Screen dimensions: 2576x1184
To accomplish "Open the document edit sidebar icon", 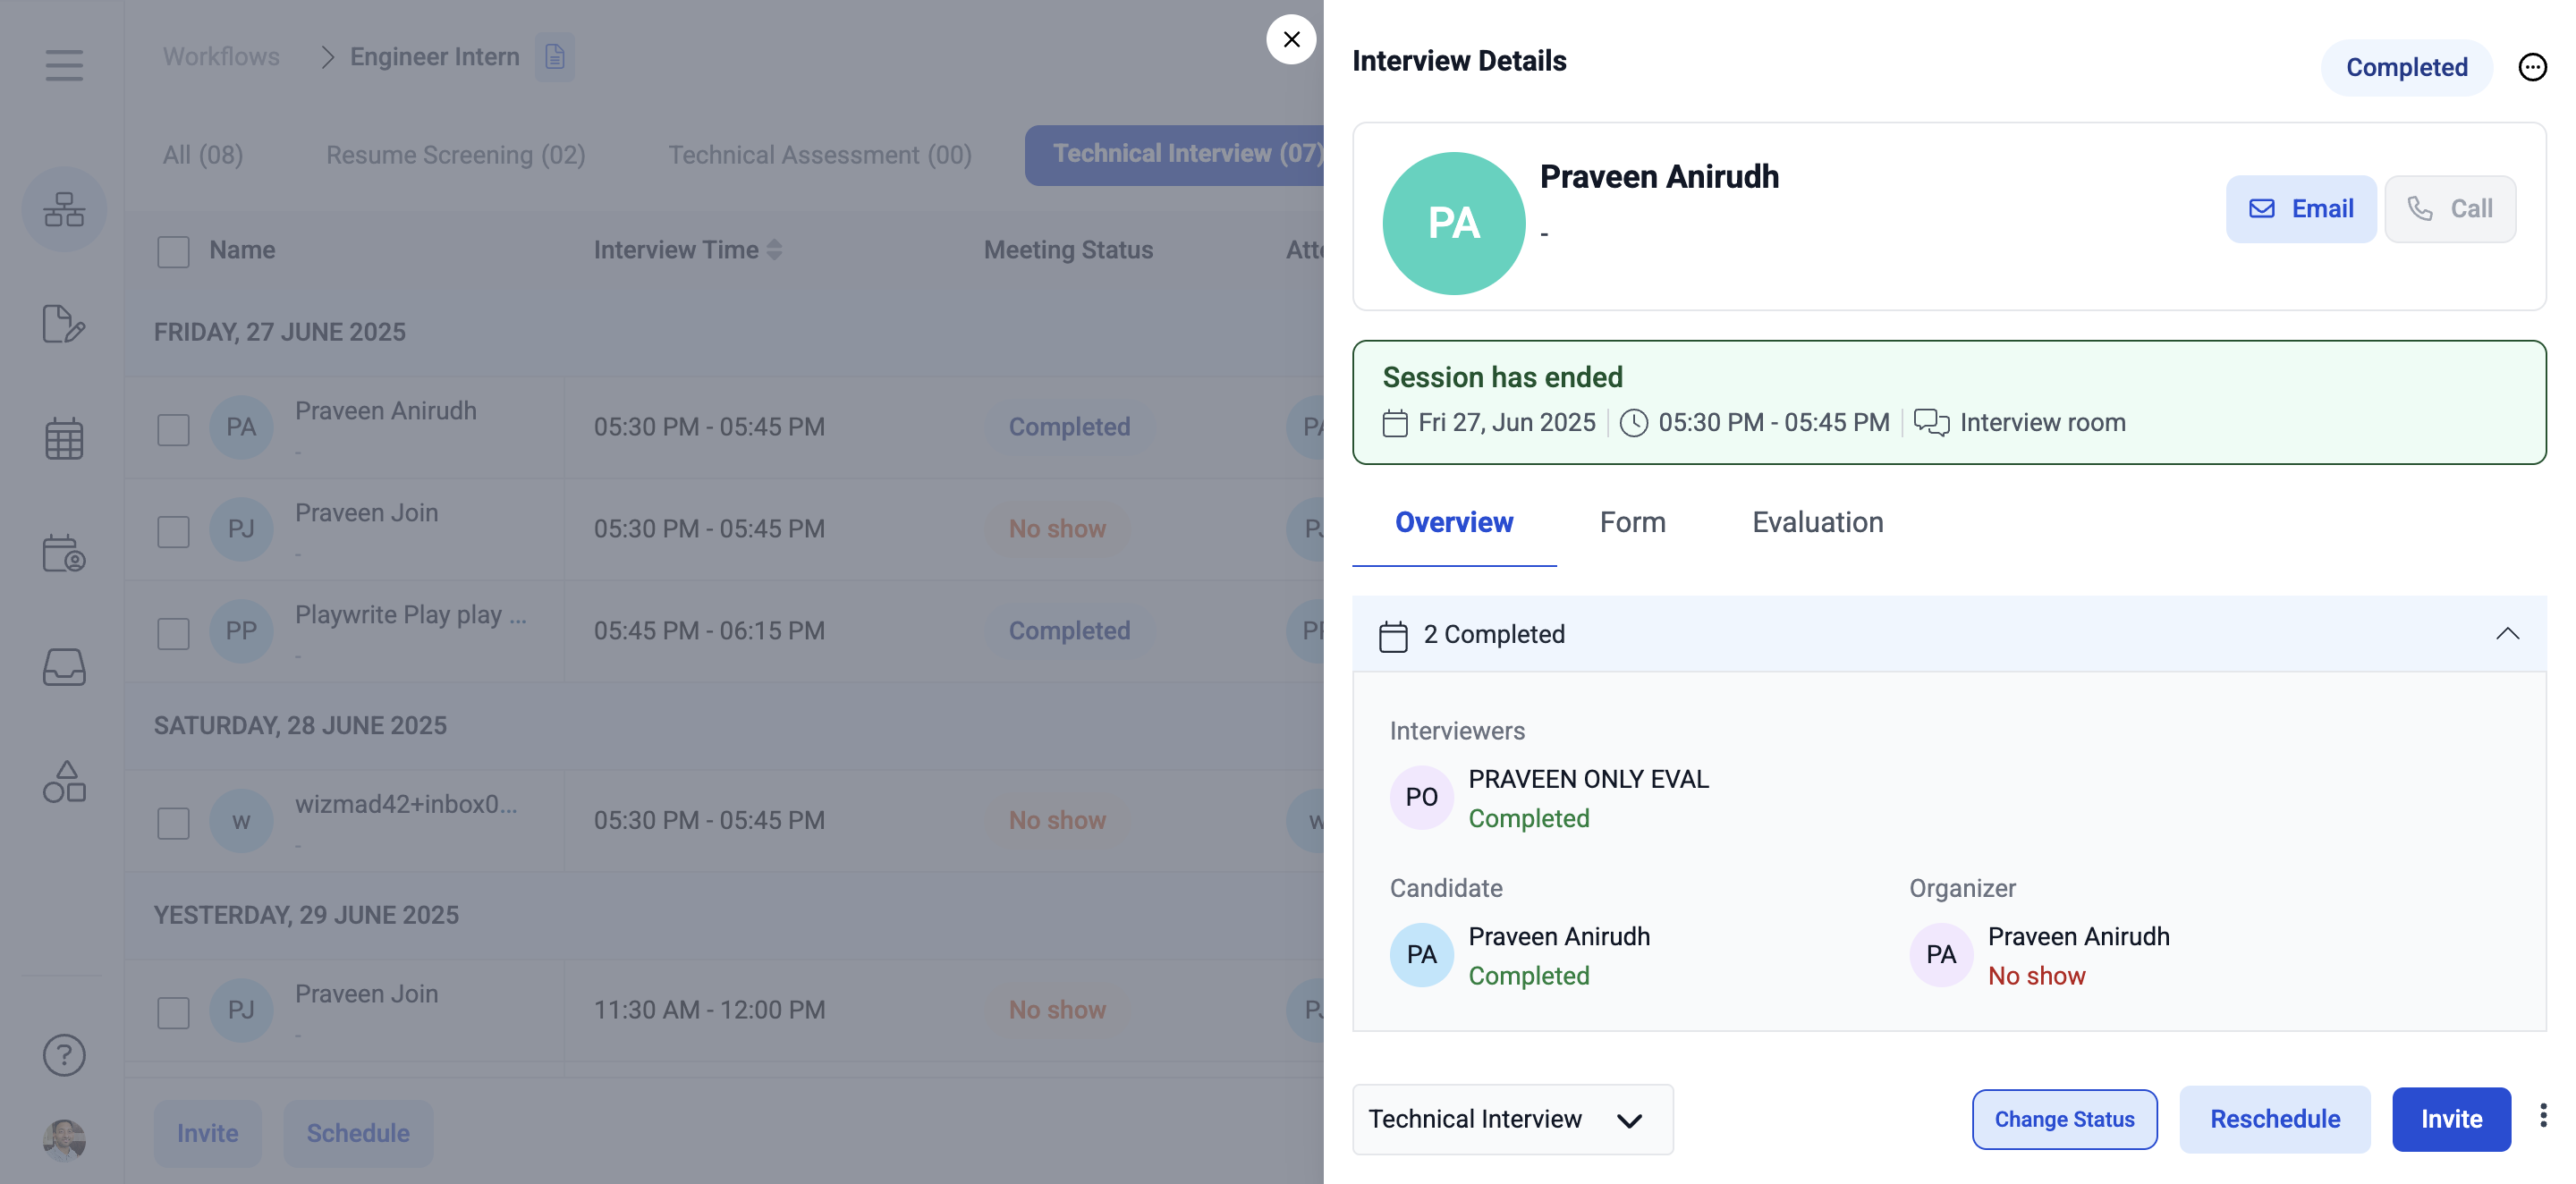I will tap(64, 324).
